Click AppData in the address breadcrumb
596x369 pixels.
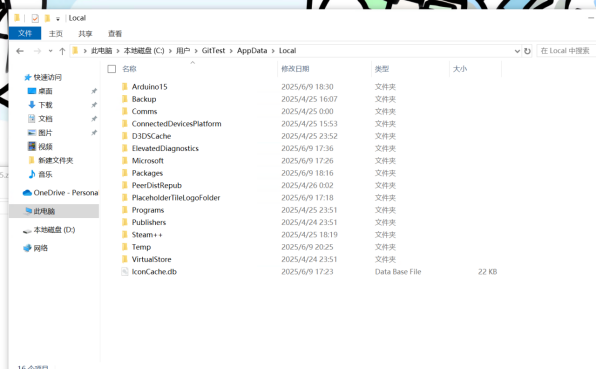click(x=252, y=51)
